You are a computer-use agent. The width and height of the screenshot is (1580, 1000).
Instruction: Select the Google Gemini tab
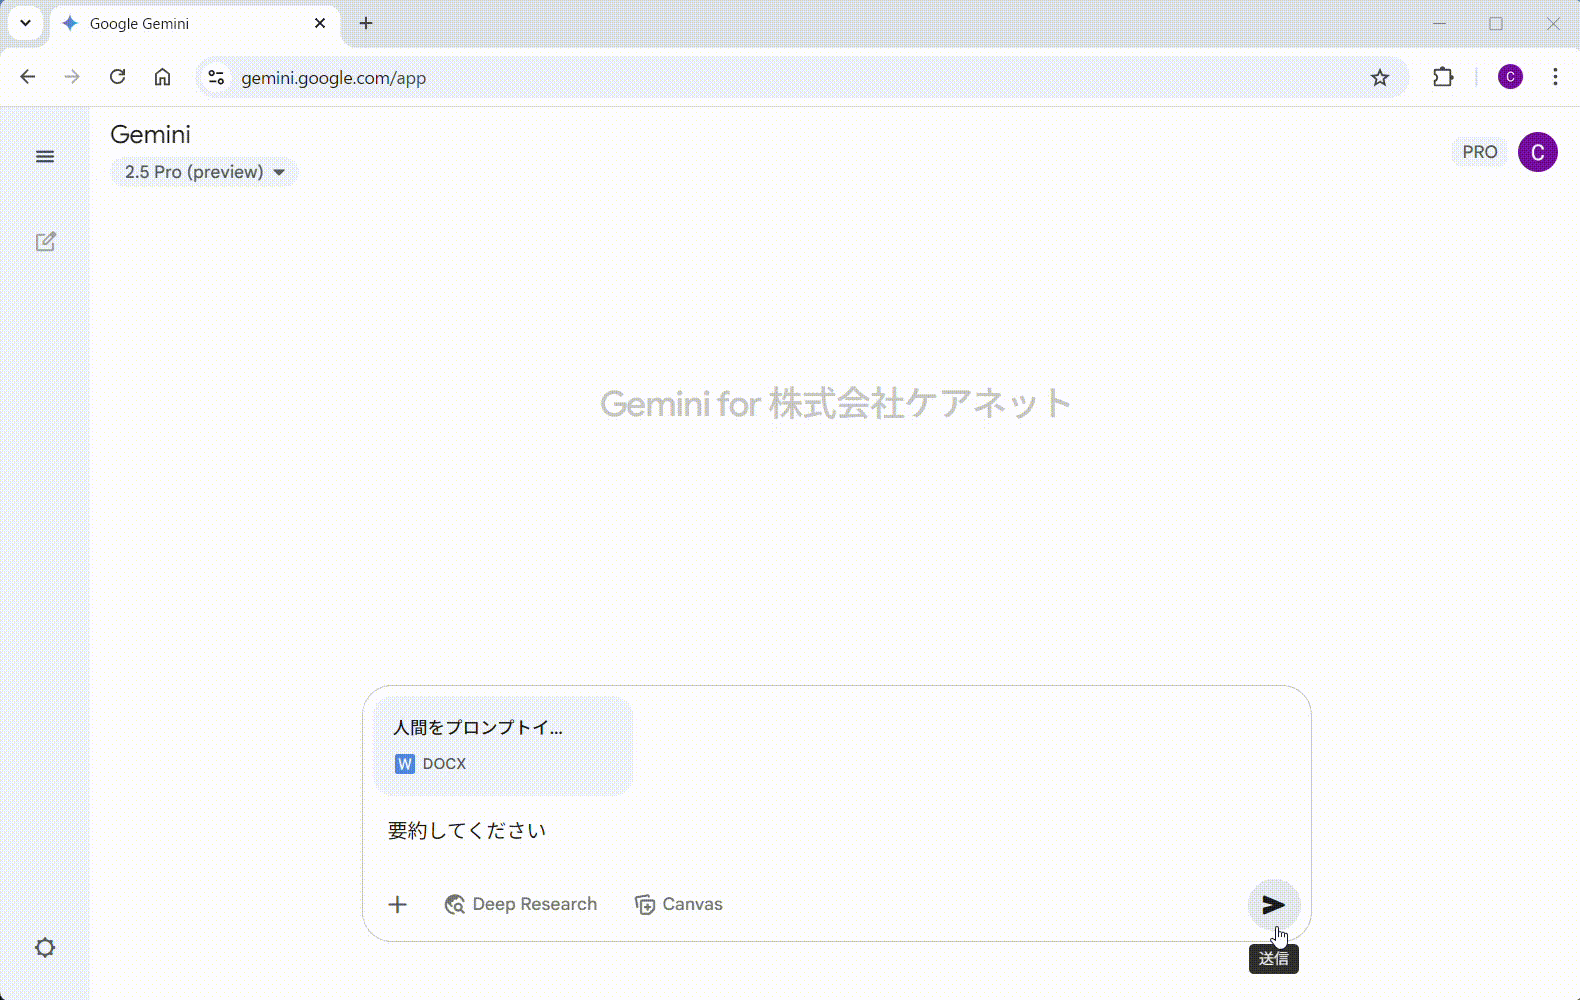pyautogui.click(x=195, y=24)
